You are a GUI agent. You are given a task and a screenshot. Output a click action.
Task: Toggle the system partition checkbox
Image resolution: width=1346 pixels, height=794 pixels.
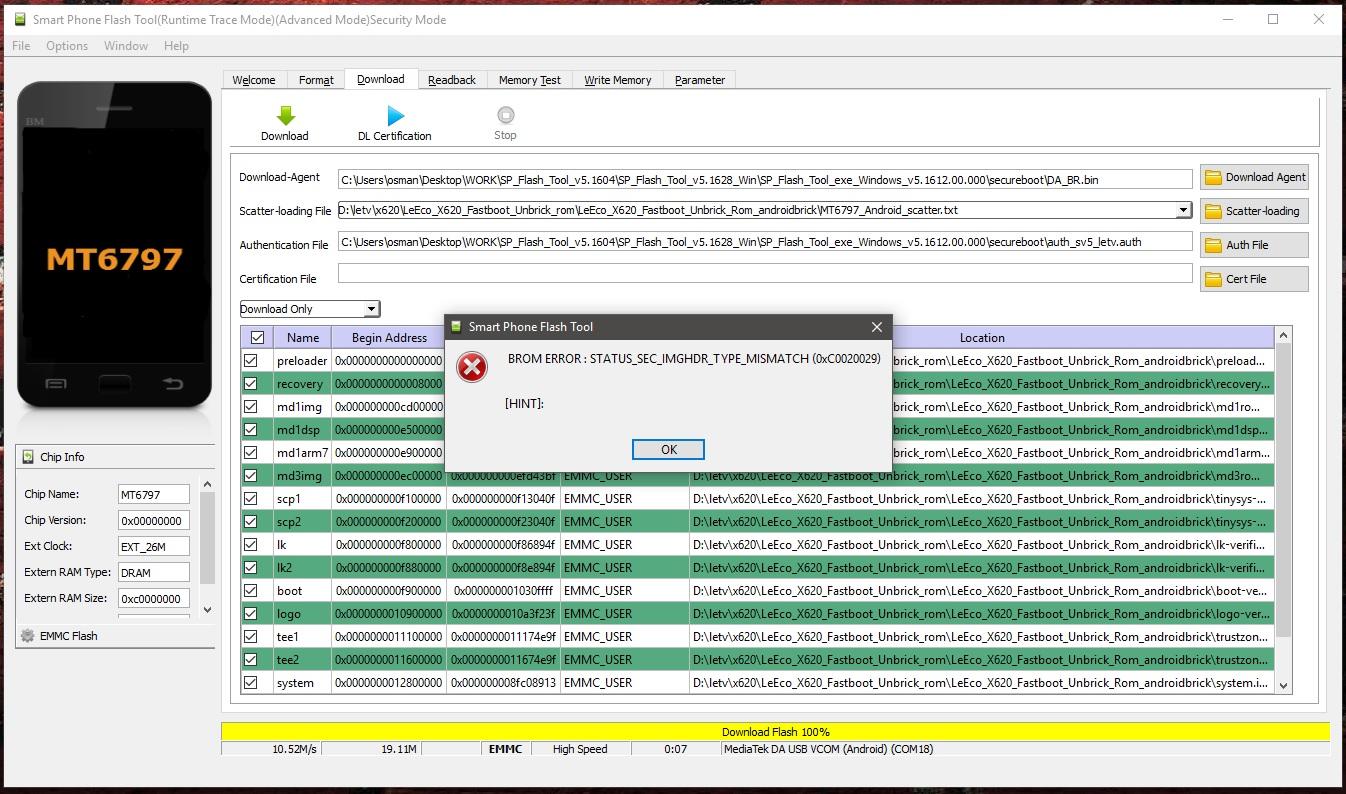[251, 683]
